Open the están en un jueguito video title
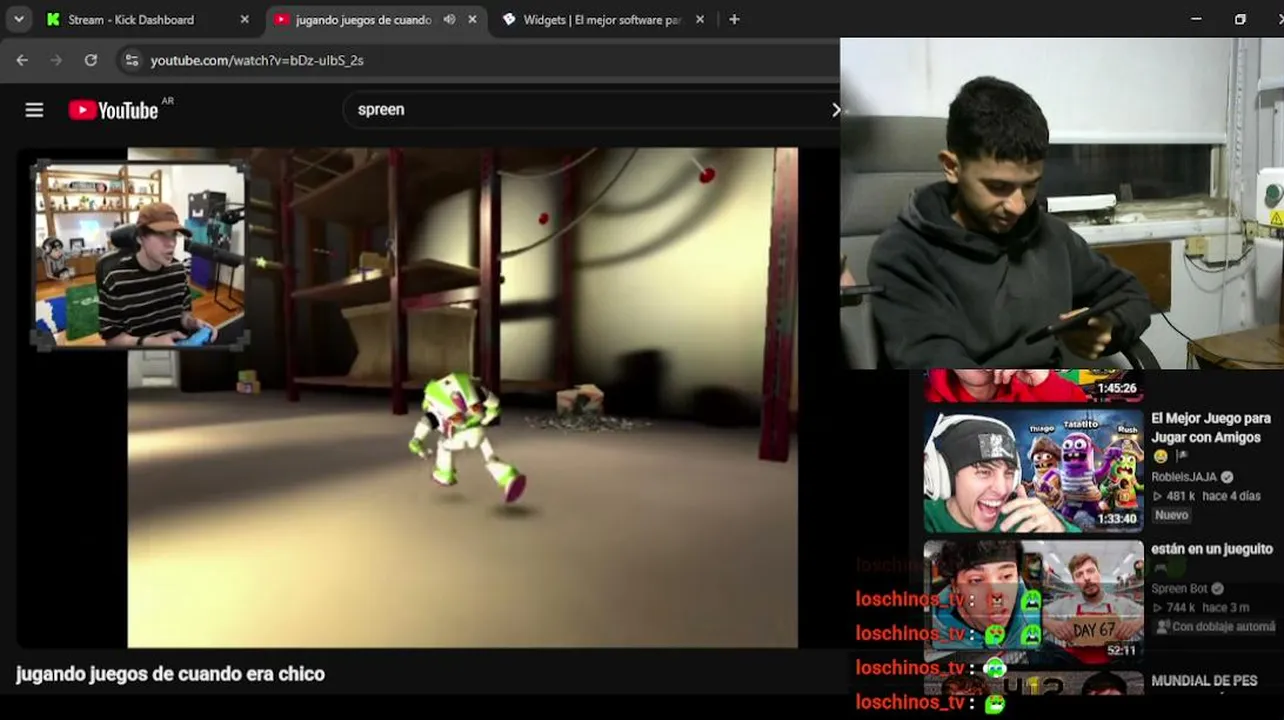This screenshot has width=1284, height=720. (x=1212, y=549)
